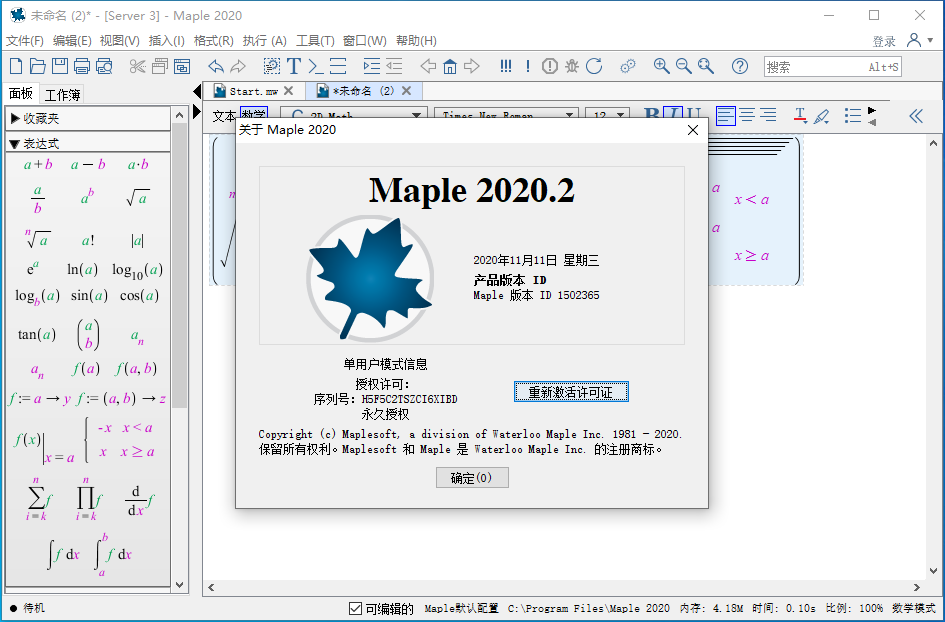Navigate forward with right arrow icon
Viewport: 945px width, 622px height.
point(472,66)
